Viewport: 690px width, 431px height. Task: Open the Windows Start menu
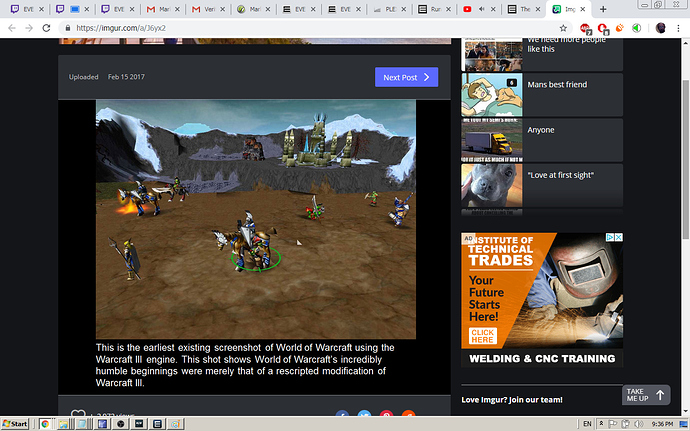(15, 424)
